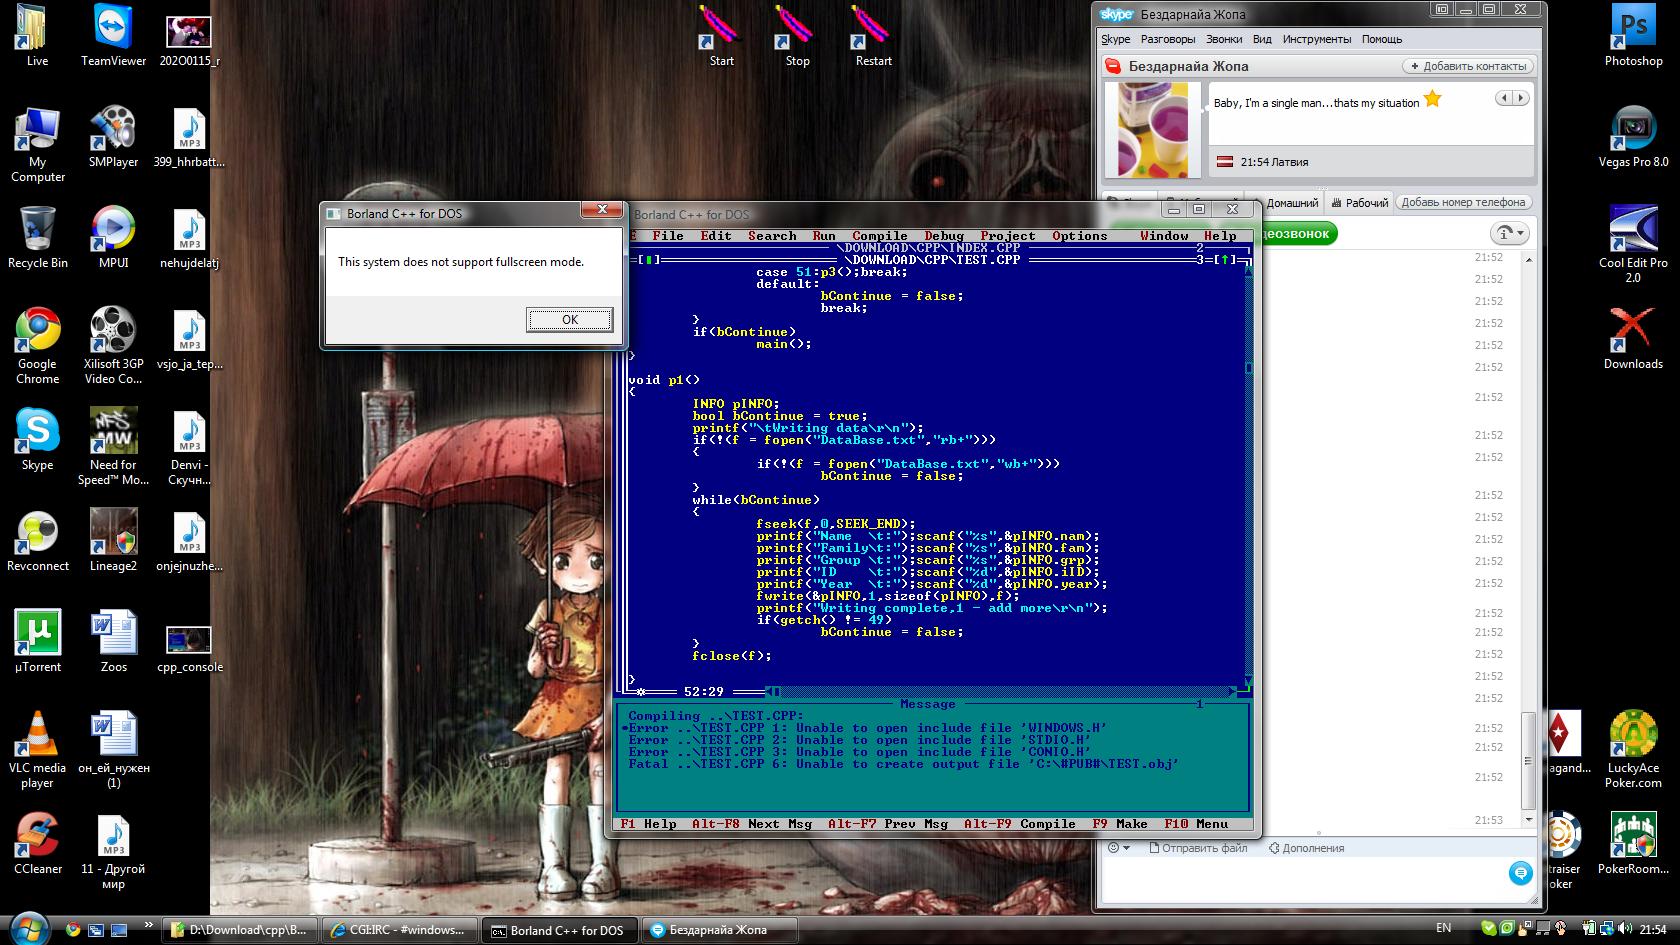Open the Edit menu in Borland C++

tap(716, 236)
